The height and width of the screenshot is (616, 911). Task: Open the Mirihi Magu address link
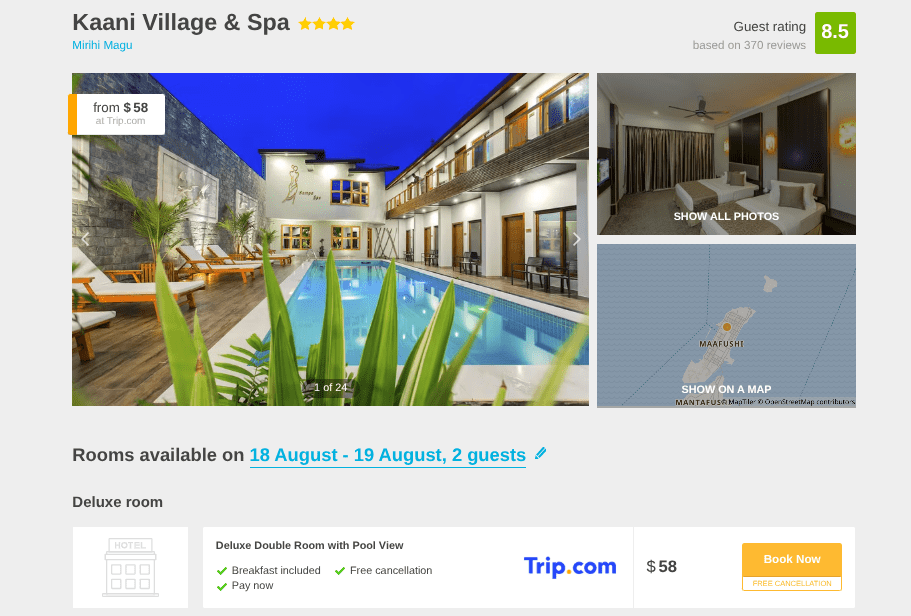click(102, 45)
